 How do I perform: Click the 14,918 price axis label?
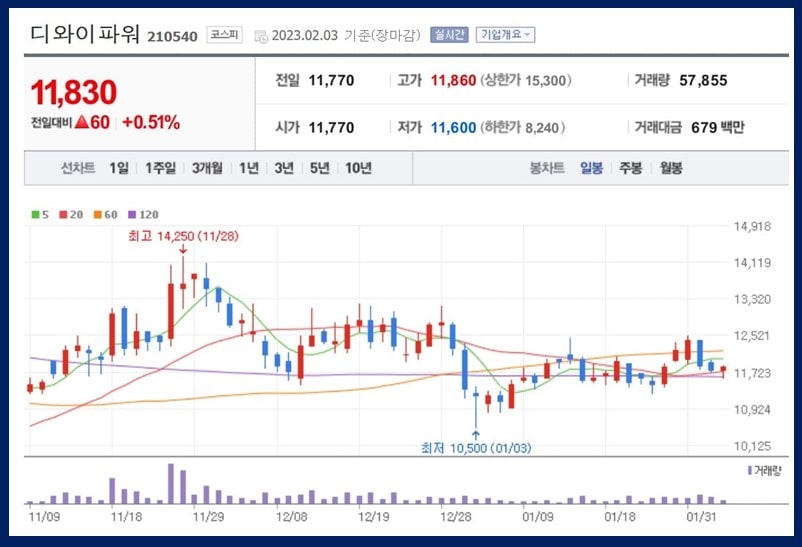click(752, 226)
